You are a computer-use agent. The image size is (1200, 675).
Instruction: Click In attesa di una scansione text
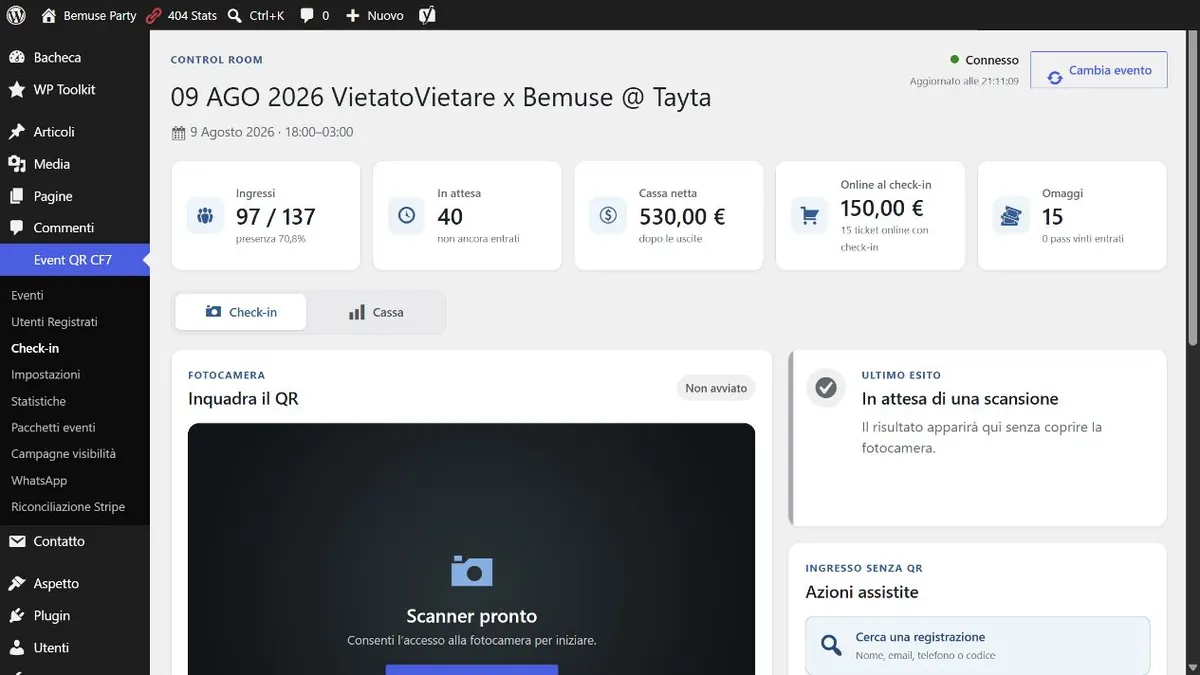(x=960, y=398)
